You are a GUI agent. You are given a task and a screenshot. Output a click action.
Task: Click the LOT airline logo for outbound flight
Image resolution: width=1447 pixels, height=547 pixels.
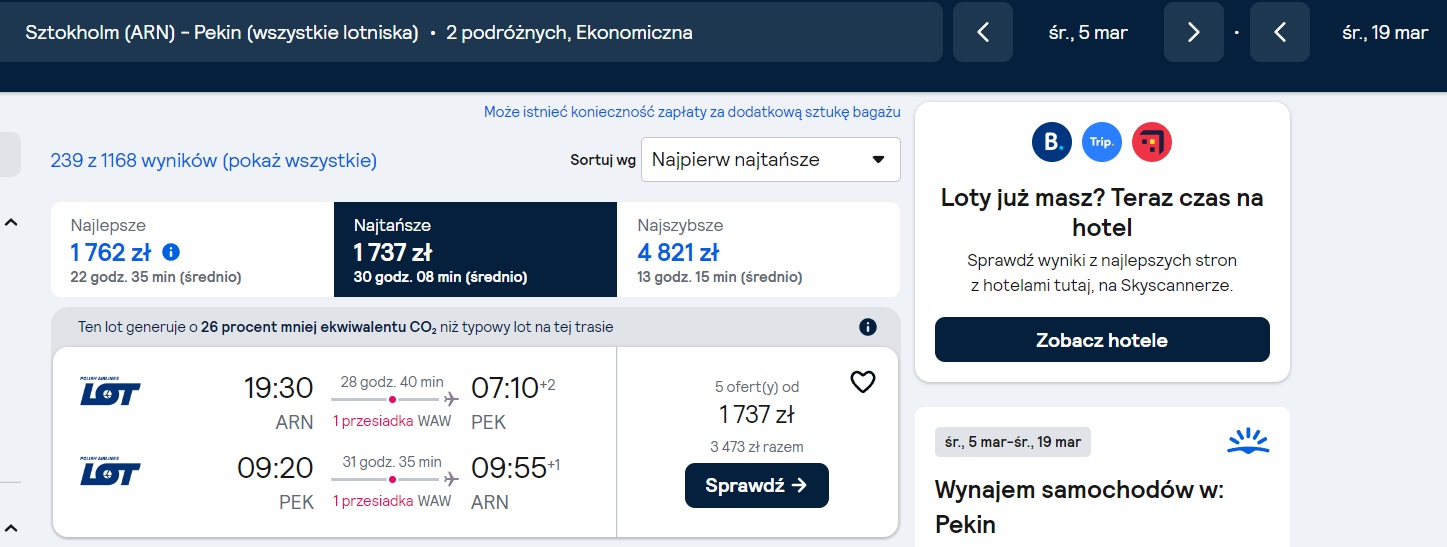click(110, 391)
